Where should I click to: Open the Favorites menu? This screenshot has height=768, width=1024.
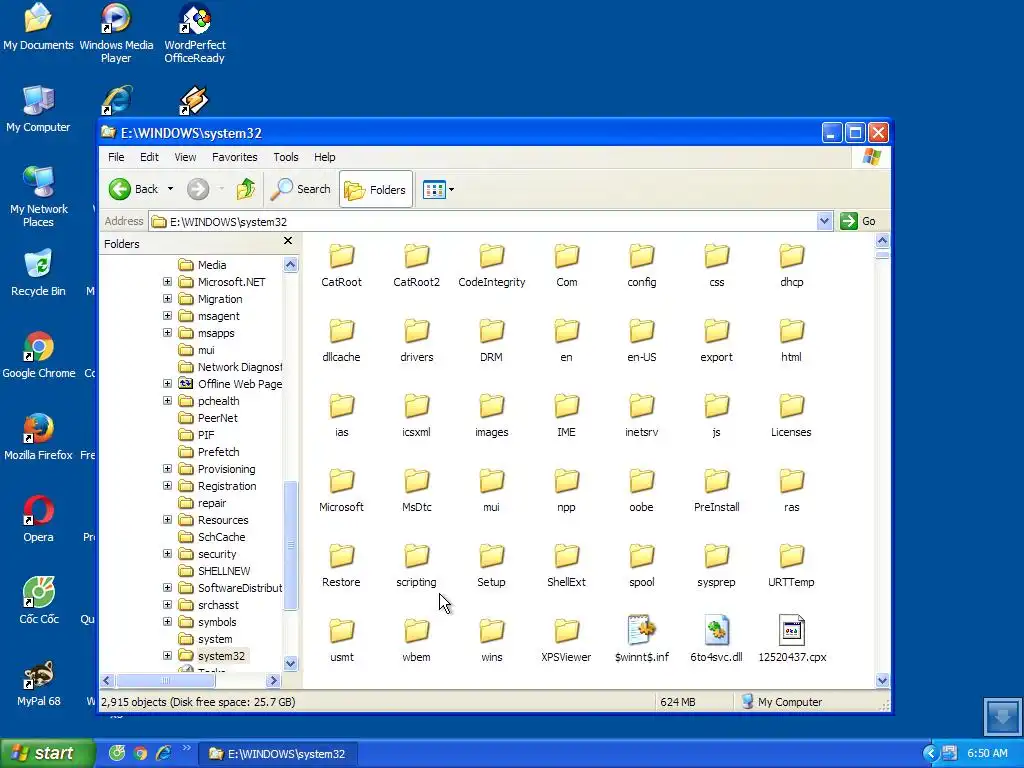click(x=234, y=157)
